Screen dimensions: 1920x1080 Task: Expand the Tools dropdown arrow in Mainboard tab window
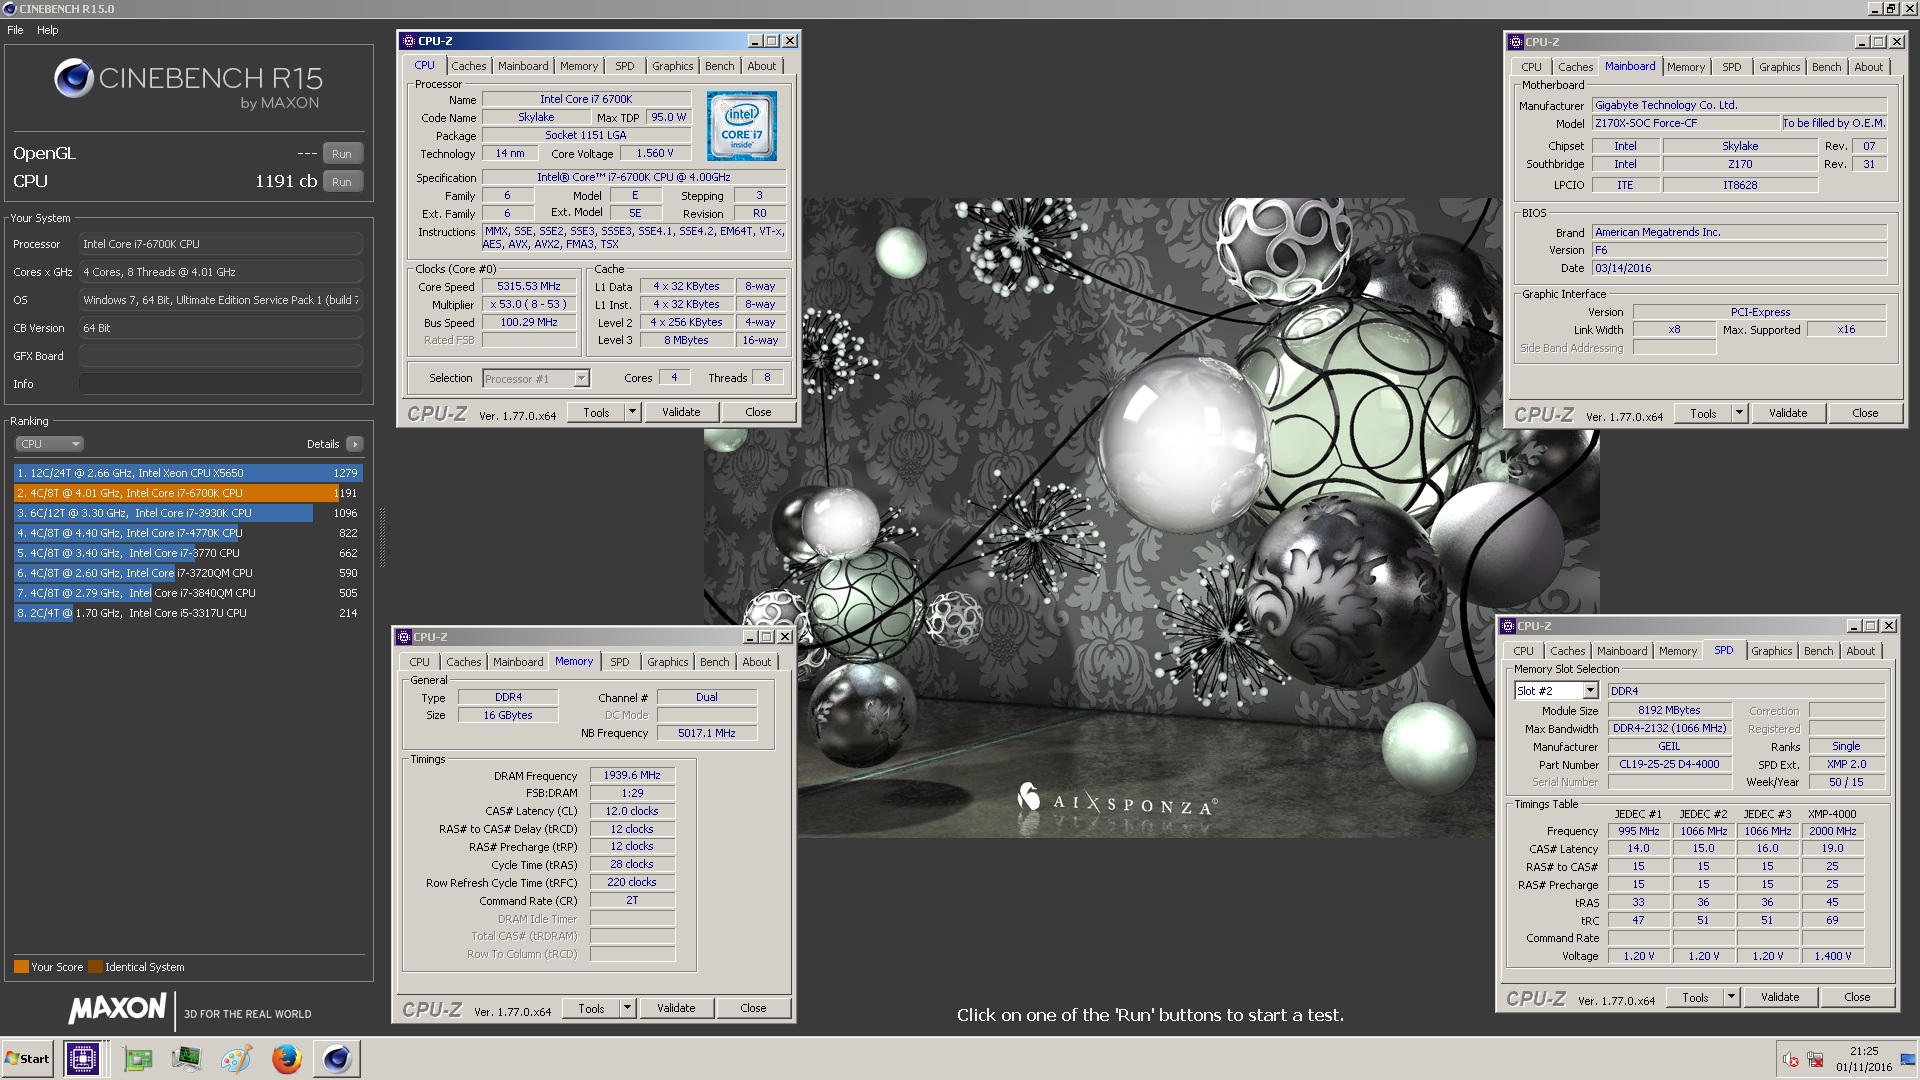coord(1739,413)
